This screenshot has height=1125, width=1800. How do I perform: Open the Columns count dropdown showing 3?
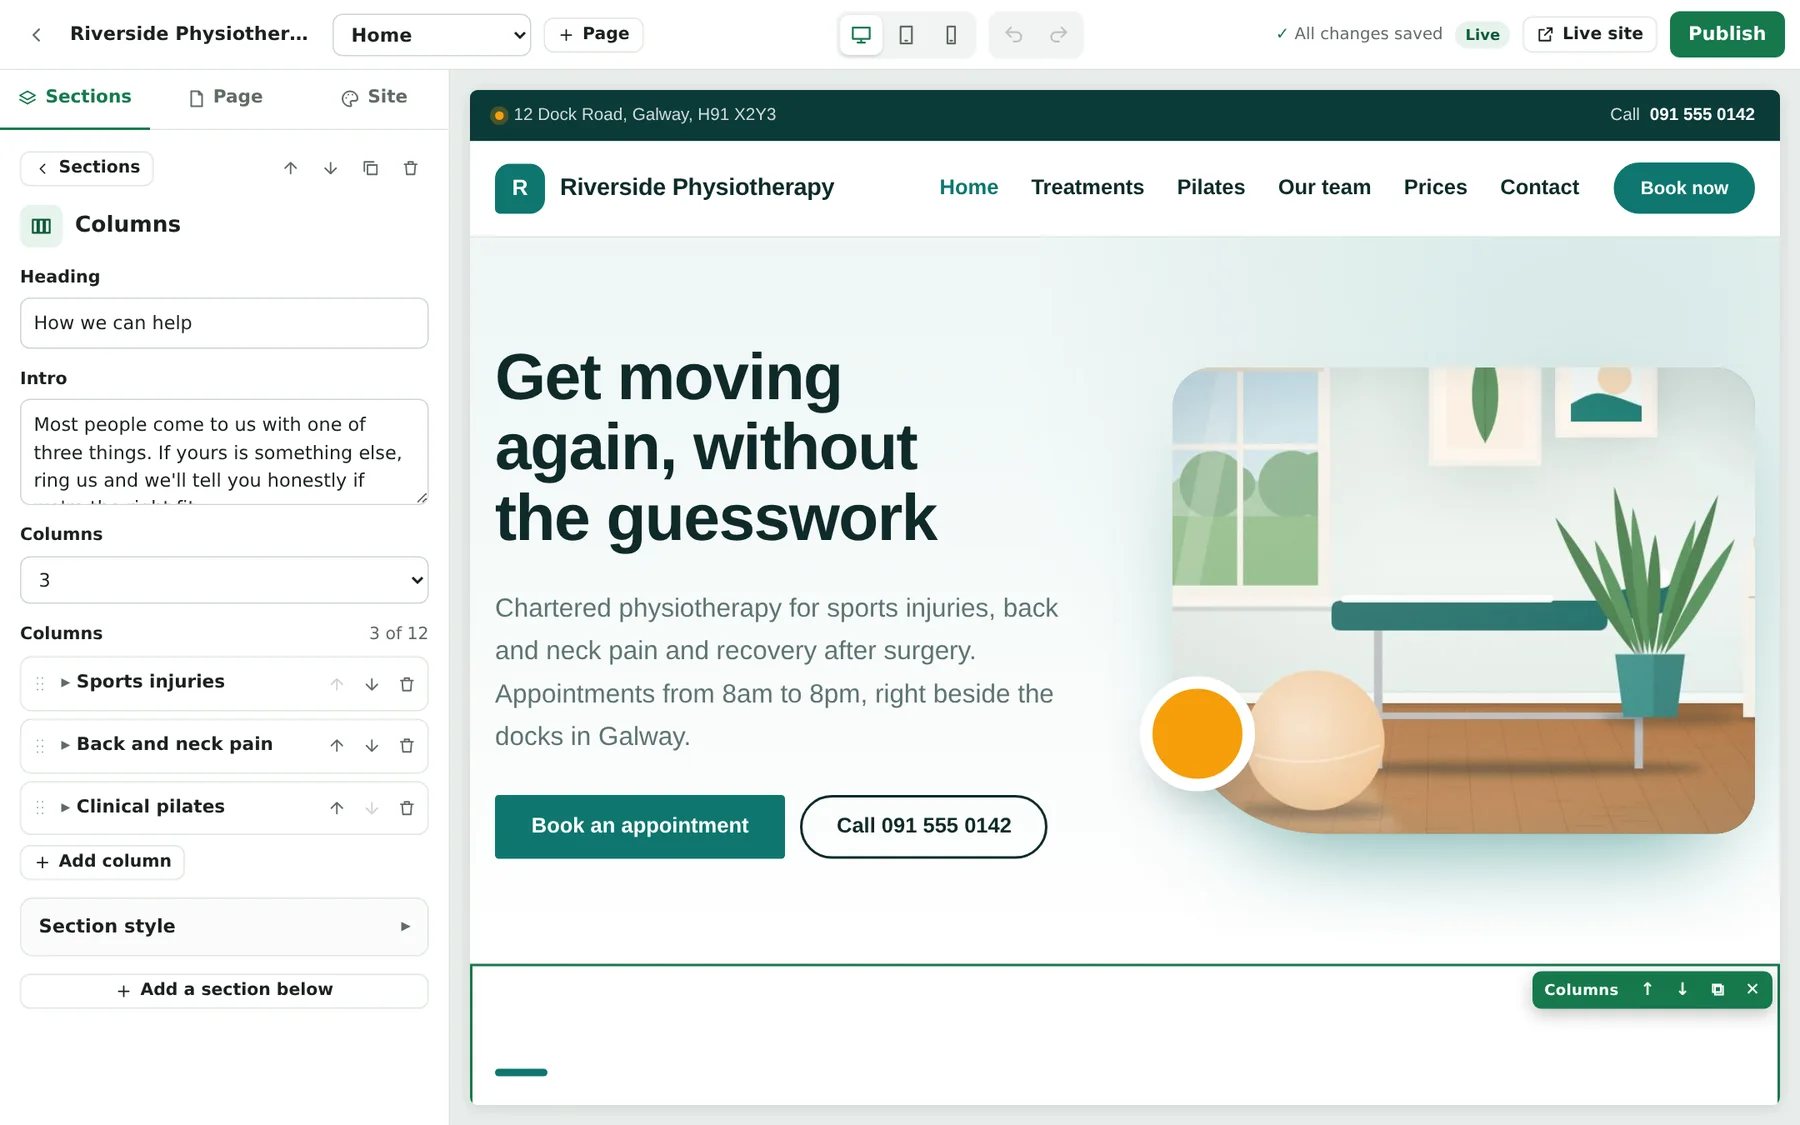pos(224,580)
